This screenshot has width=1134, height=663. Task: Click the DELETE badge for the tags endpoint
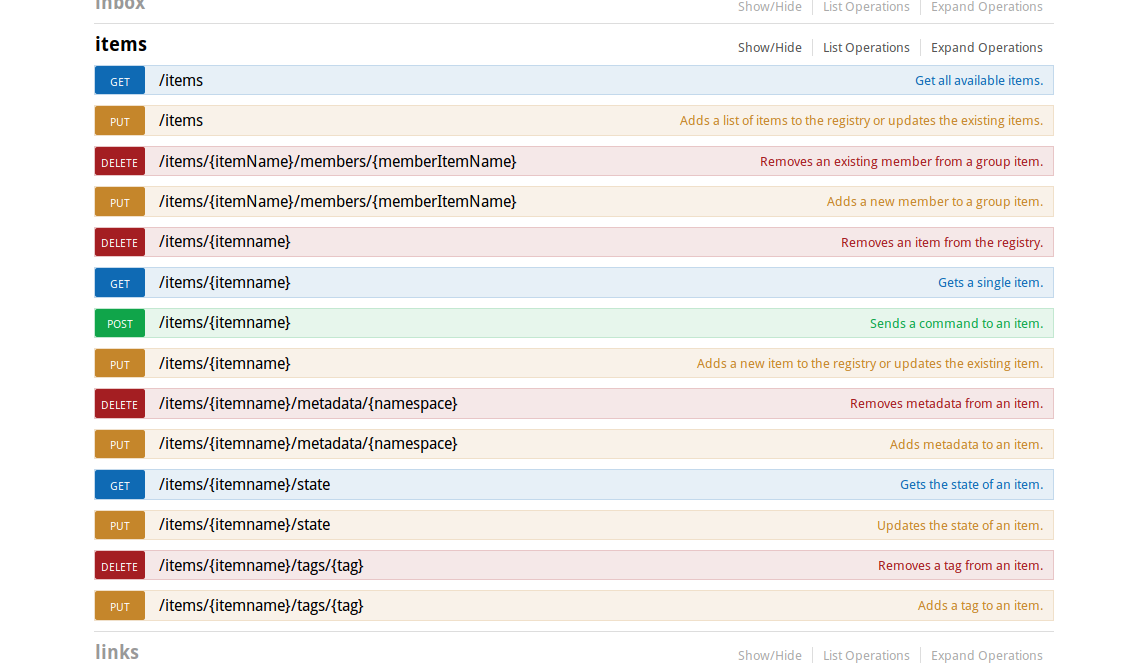120,566
